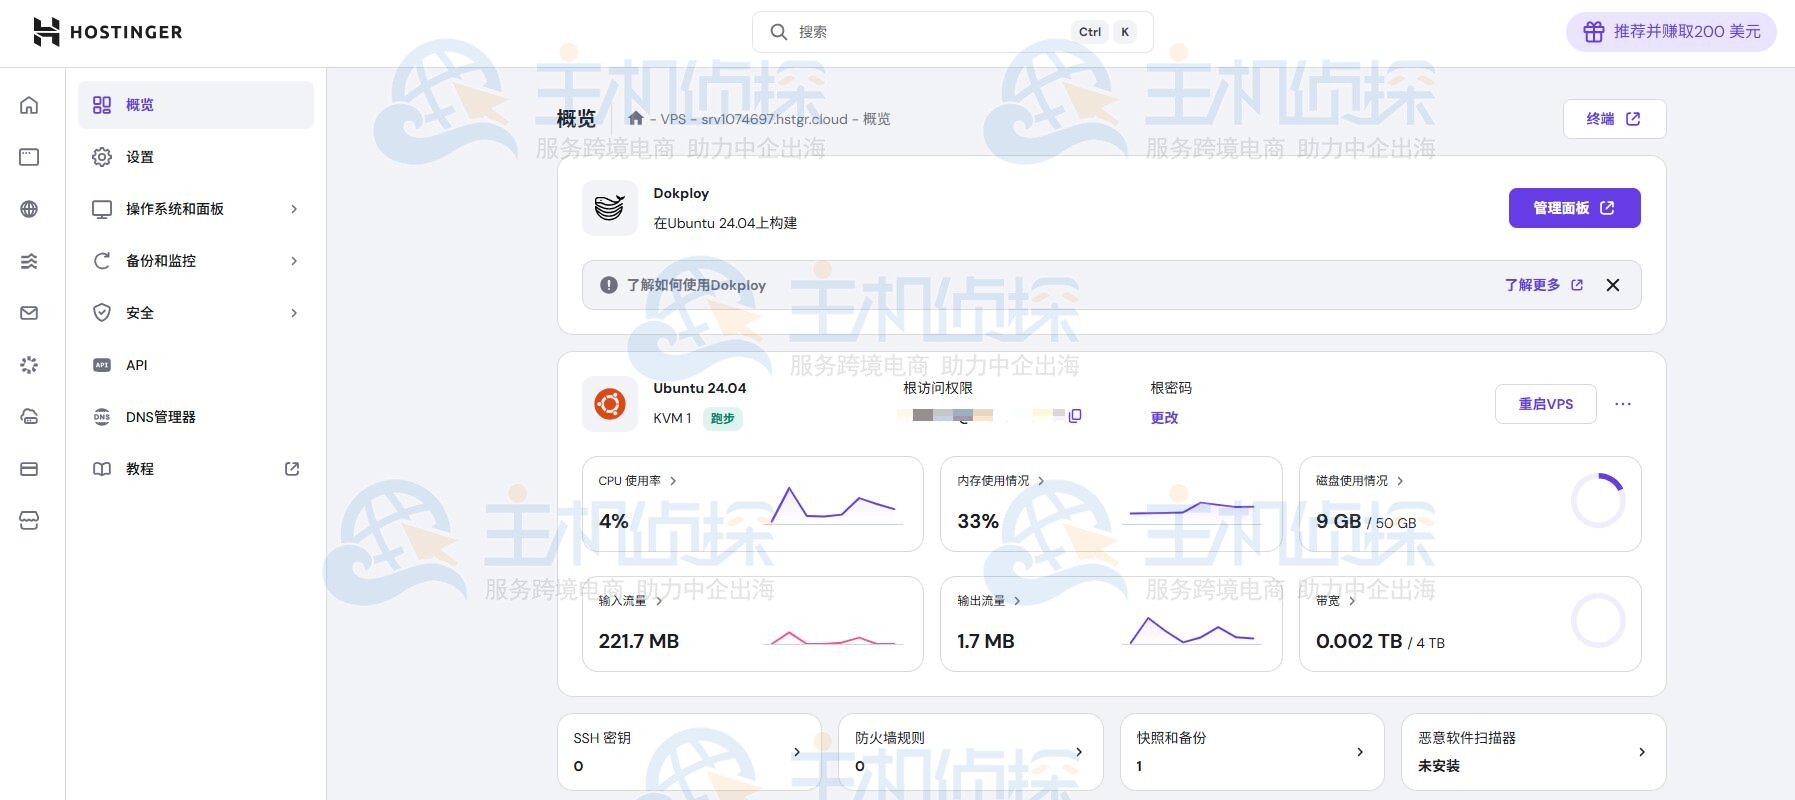Open the 防火墙规则 card
The width and height of the screenshot is (1795, 800).
coord(971,752)
